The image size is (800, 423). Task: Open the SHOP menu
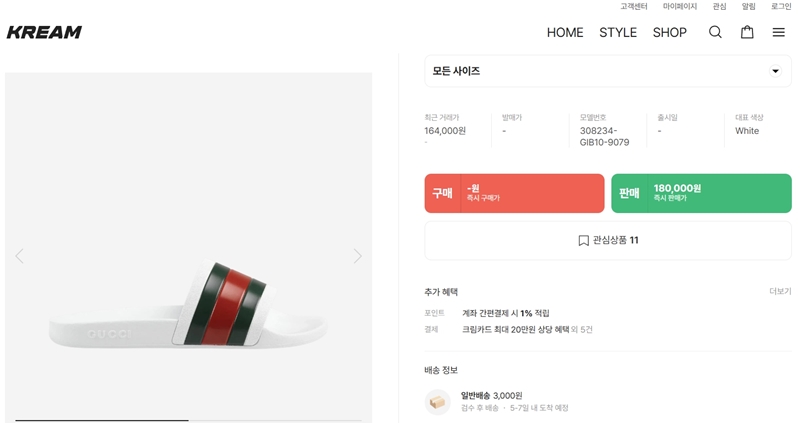tap(670, 32)
